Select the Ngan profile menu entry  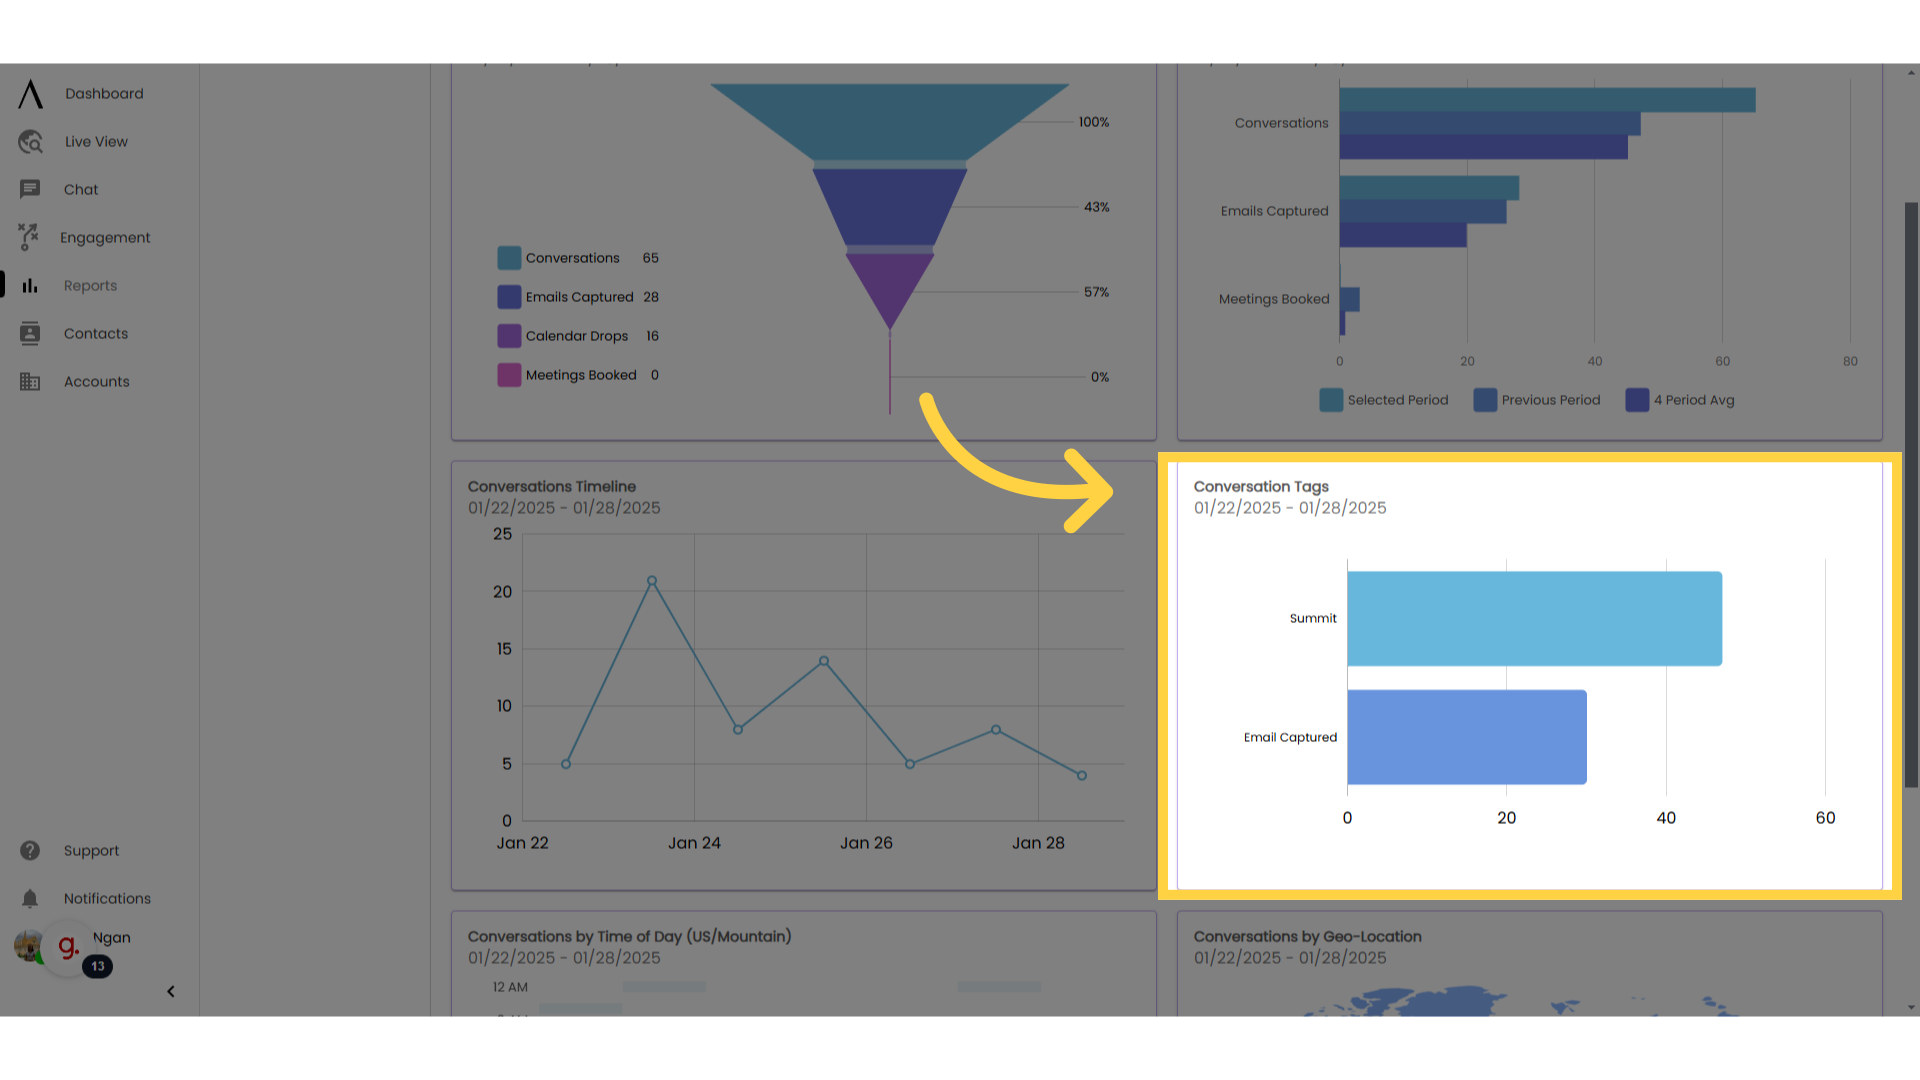pyautogui.click(x=110, y=937)
